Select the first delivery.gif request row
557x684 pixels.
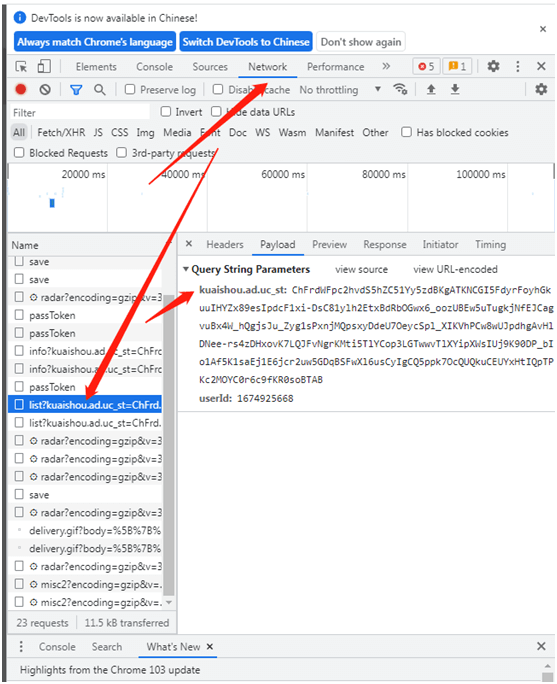85,530
